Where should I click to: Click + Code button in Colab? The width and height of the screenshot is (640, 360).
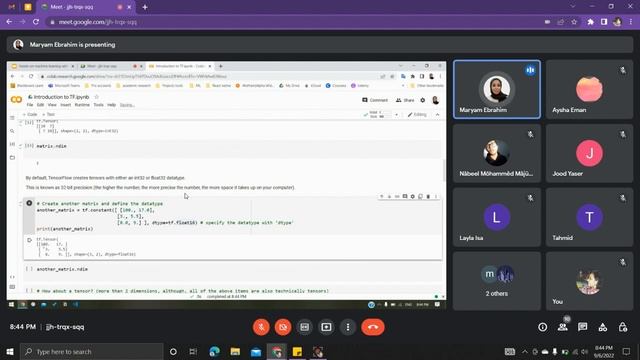[30, 115]
